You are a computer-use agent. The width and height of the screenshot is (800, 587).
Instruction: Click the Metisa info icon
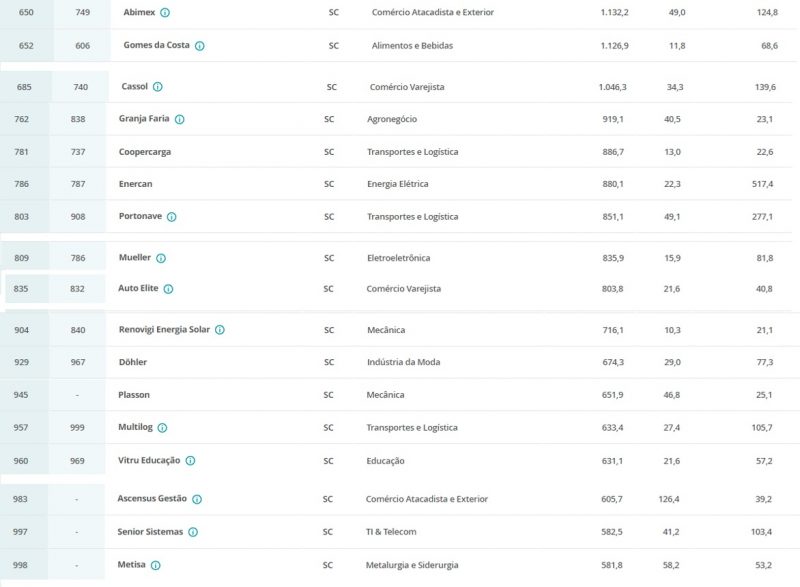tap(156, 565)
